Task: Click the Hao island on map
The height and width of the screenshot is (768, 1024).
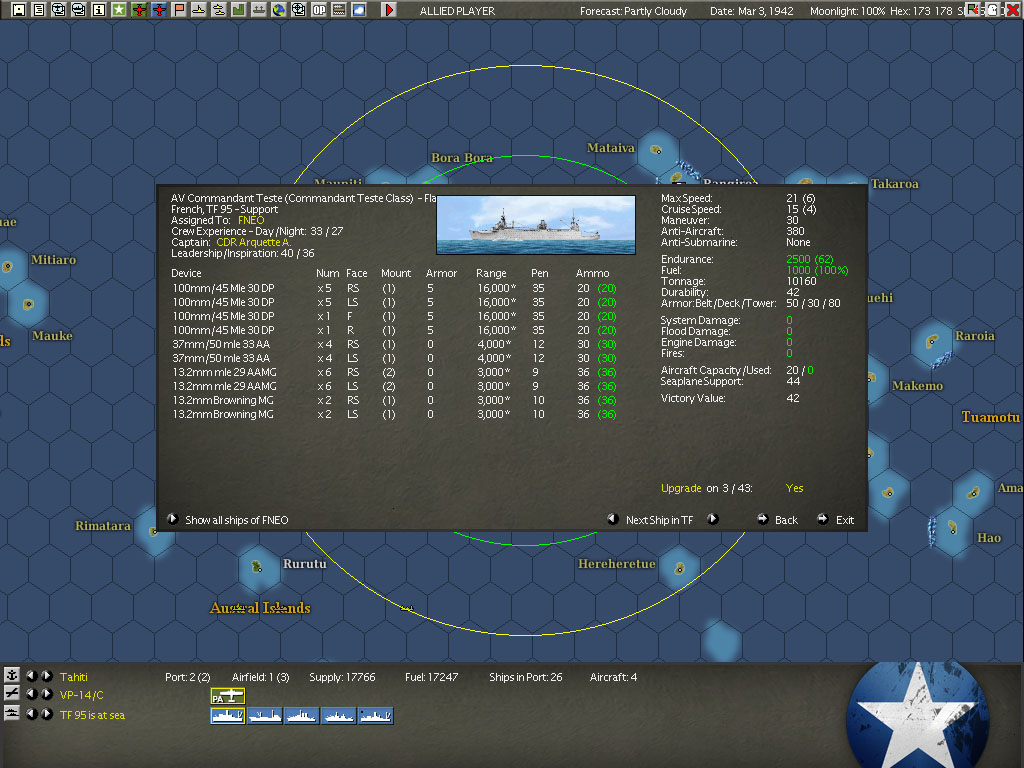Action: tap(952, 527)
